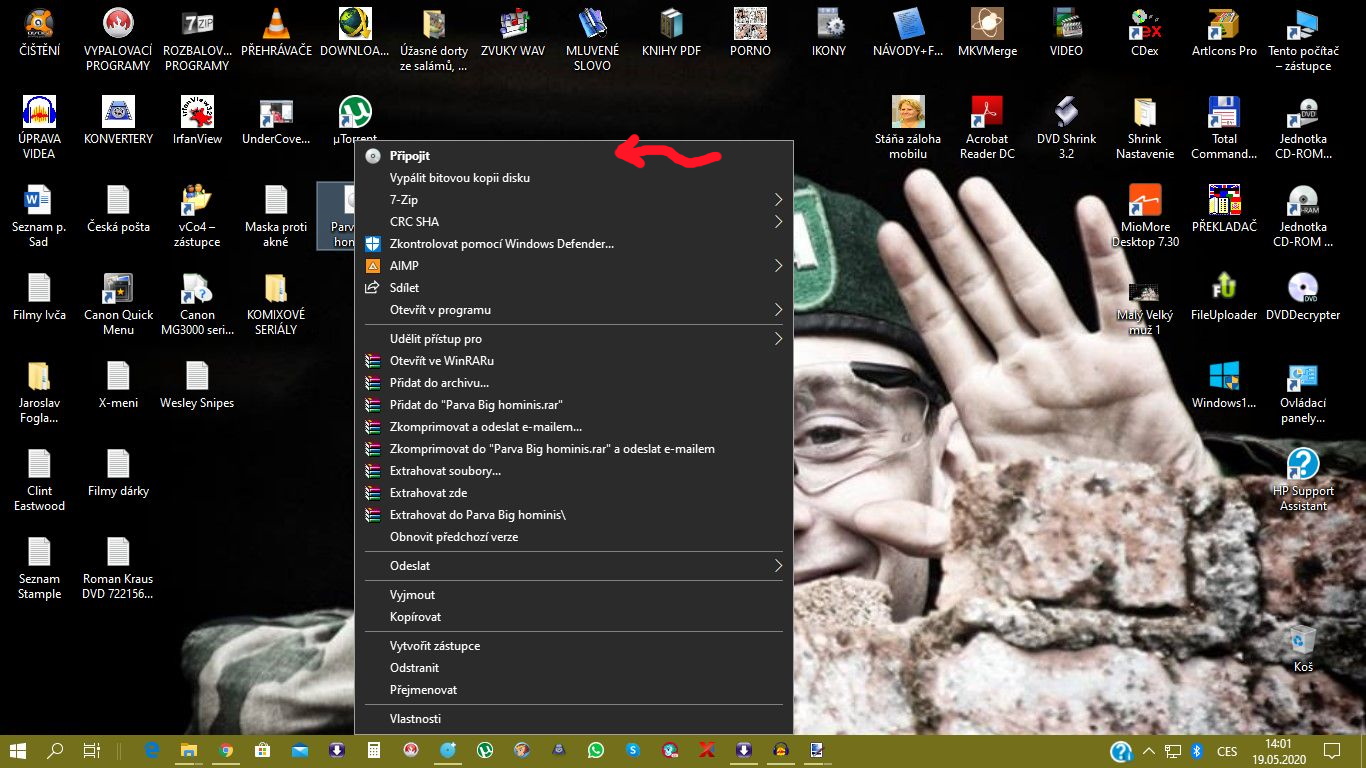1366x768 pixels.
Task: Open HP Support Assistant shortcut
Action: tap(1302, 479)
